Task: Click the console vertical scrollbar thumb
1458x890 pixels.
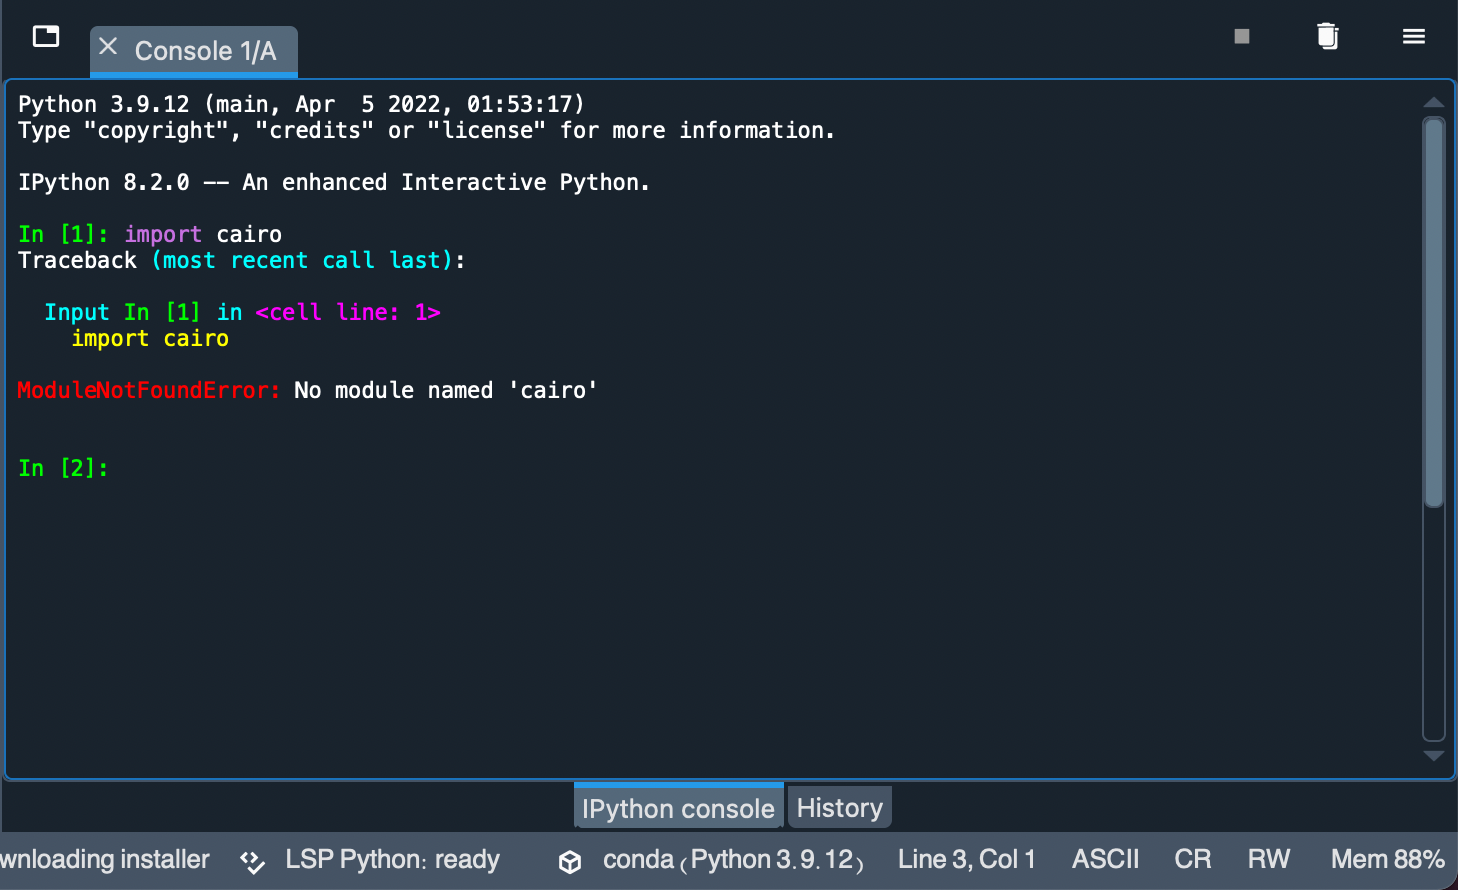Action: pos(1433,310)
